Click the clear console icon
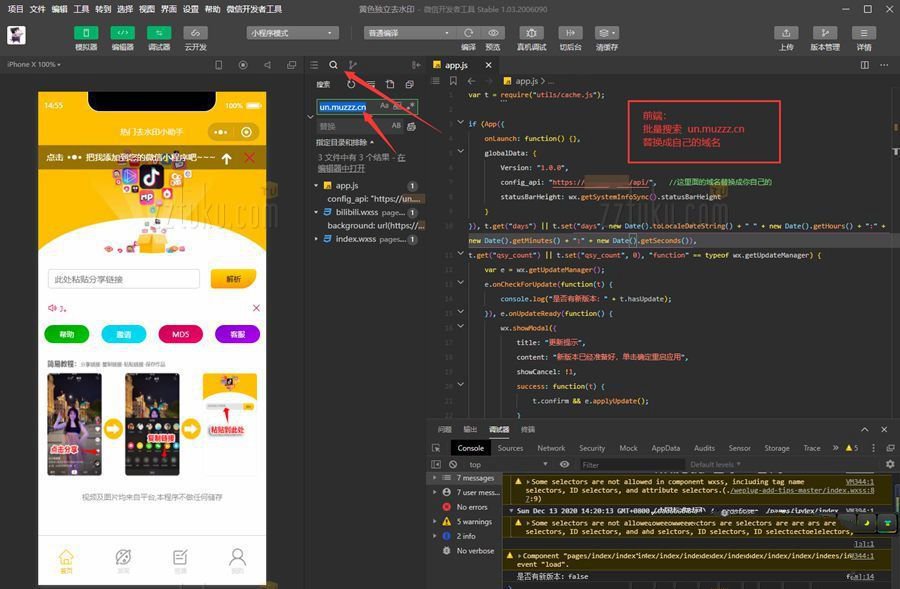Screen dimensions: 900x589 pyautogui.click(x=453, y=464)
